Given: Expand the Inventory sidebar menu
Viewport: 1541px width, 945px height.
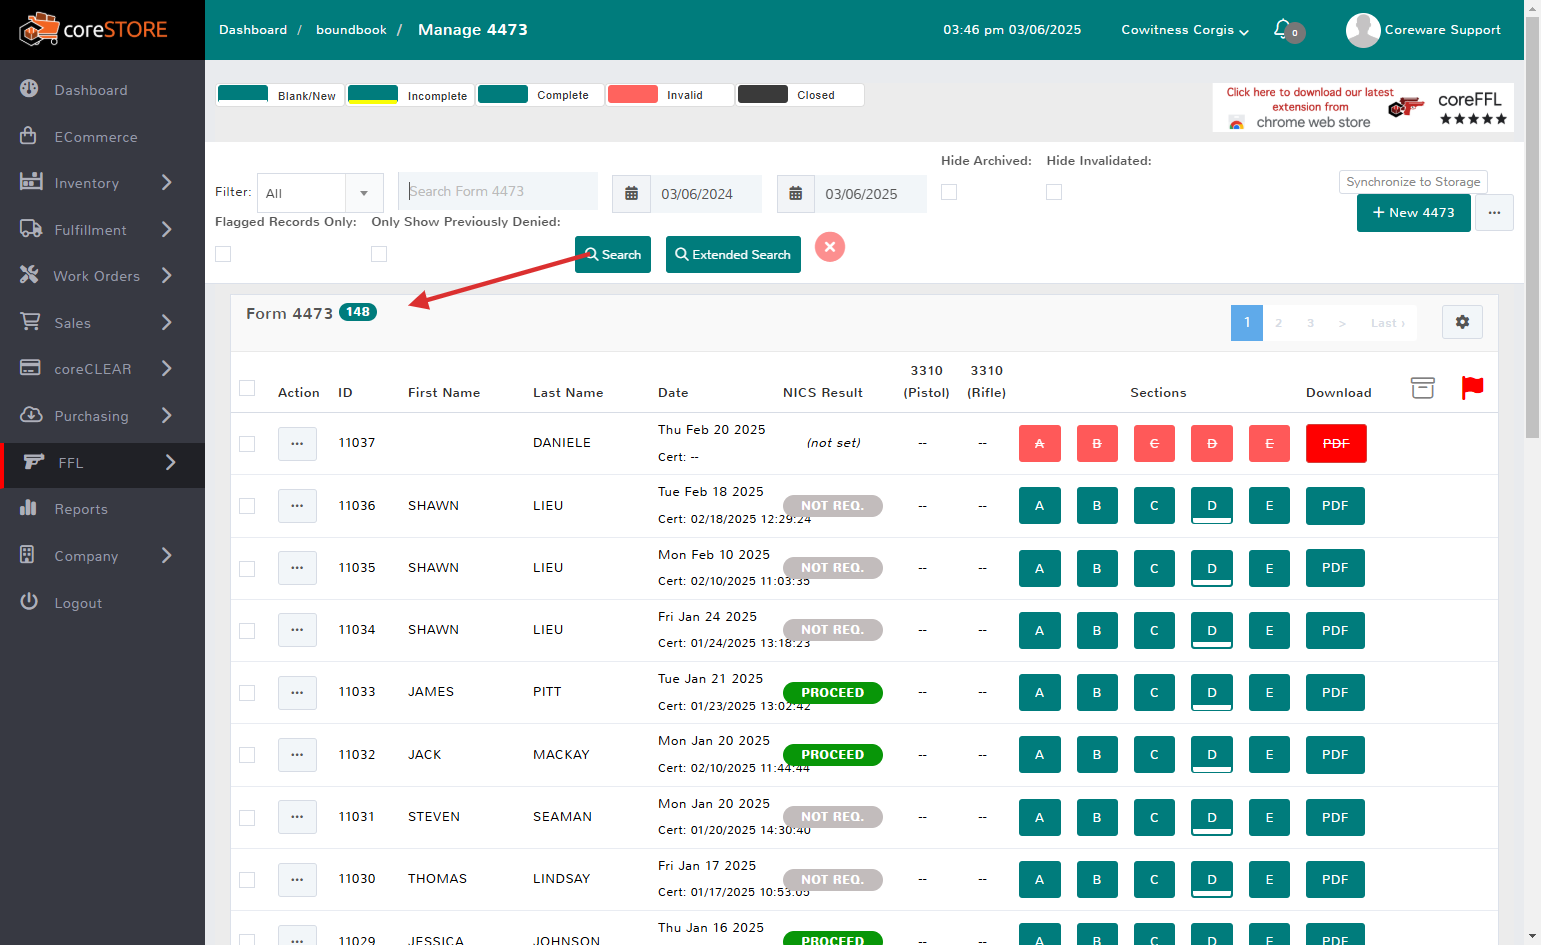Looking at the screenshot, I should point(102,183).
